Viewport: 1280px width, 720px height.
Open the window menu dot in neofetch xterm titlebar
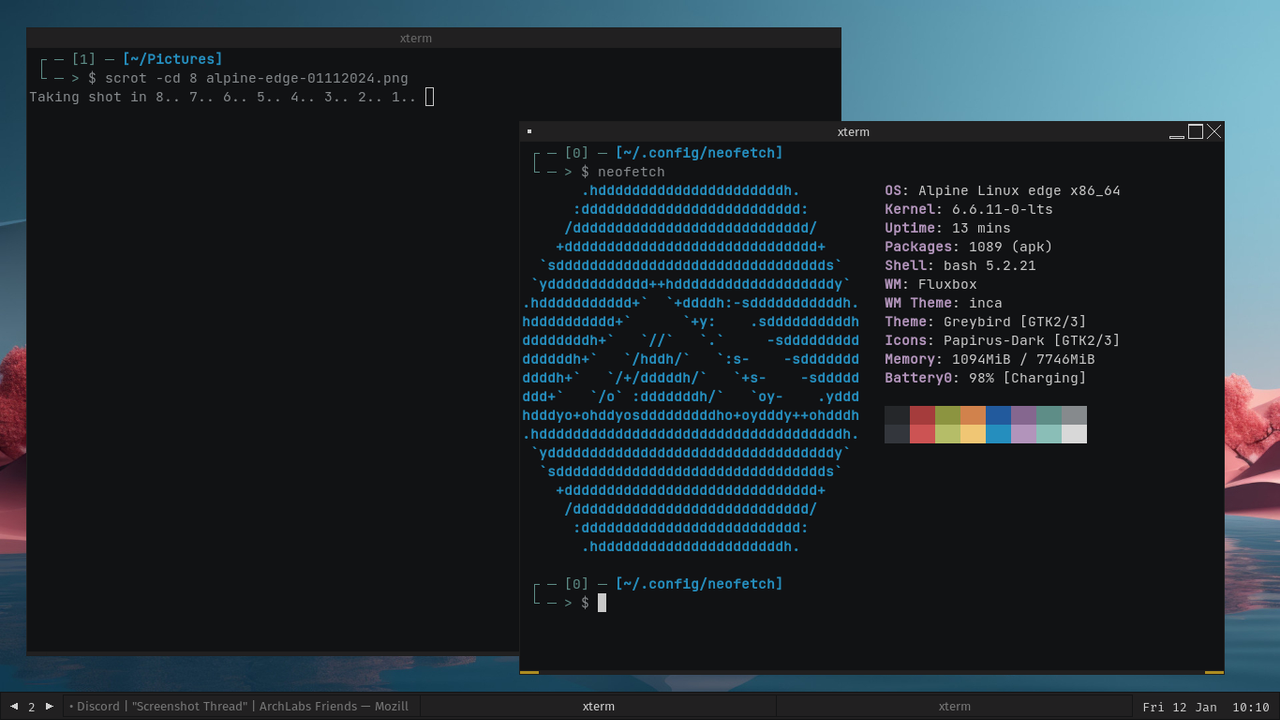coord(529,132)
